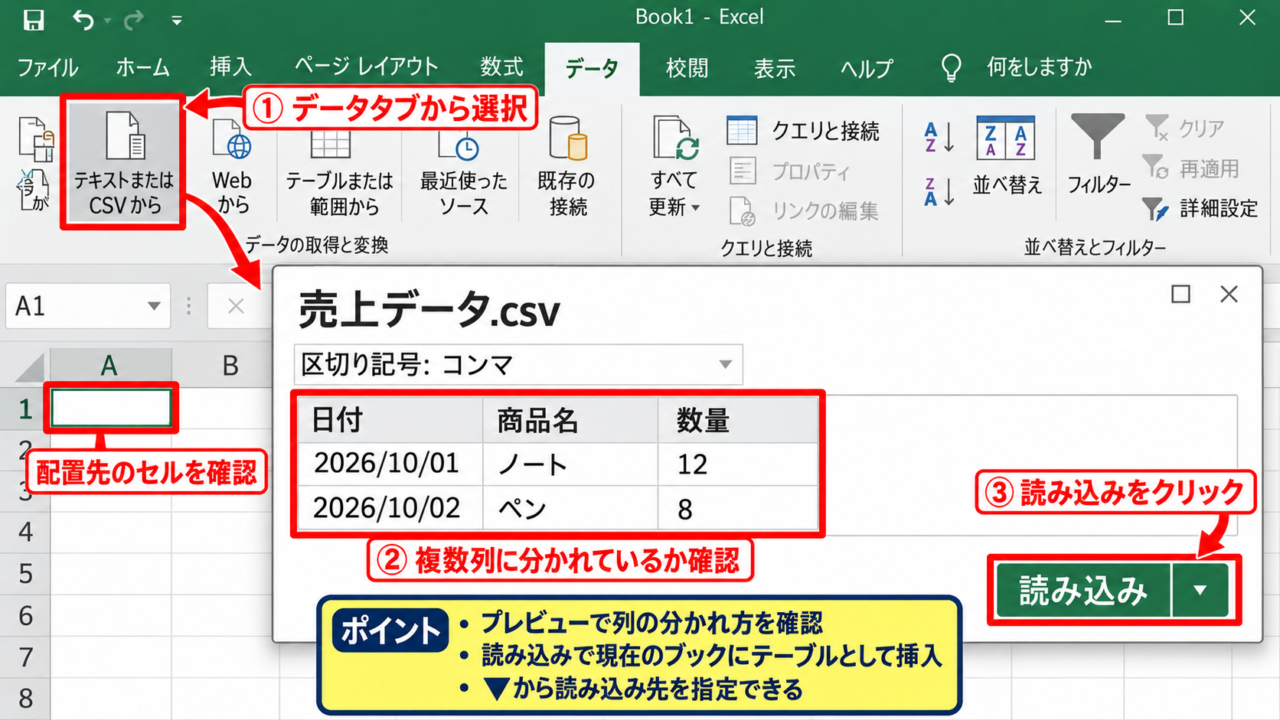Switch to the 挿入 ribbon tab
This screenshot has width=1280, height=720.
(230, 68)
